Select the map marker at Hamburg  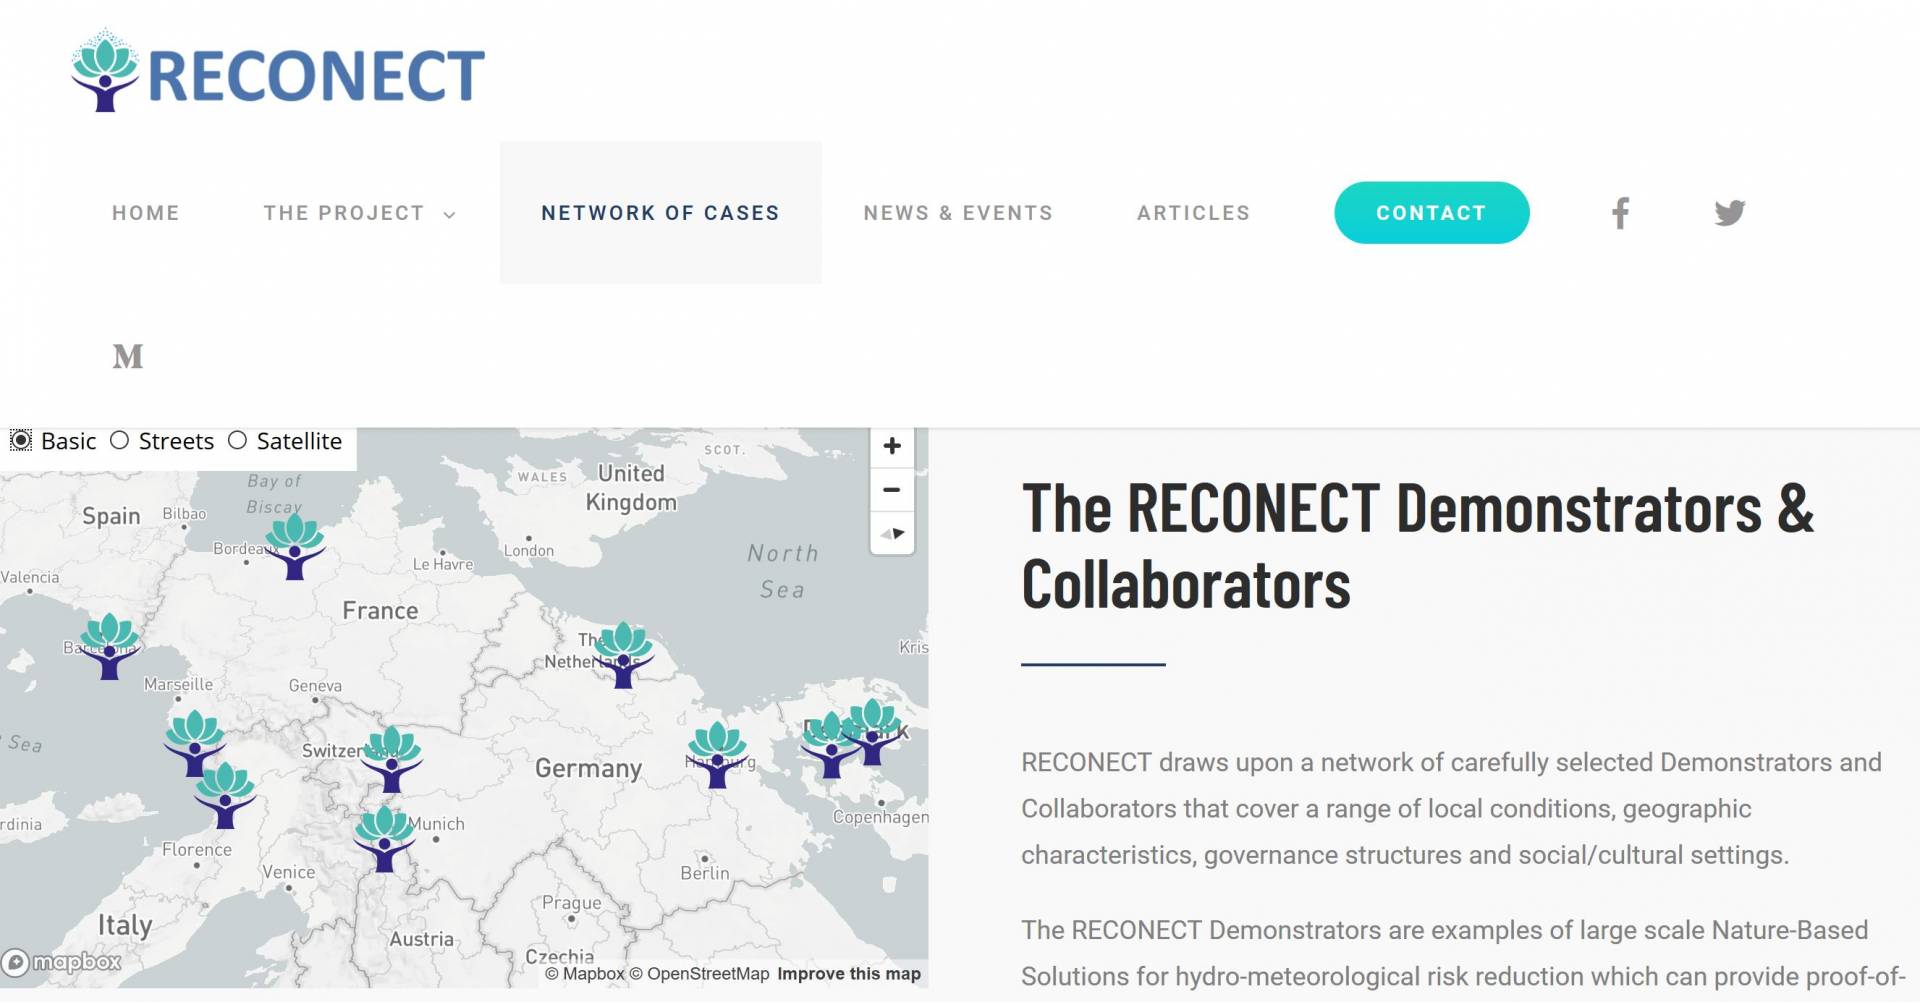click(x=717, y=755)
